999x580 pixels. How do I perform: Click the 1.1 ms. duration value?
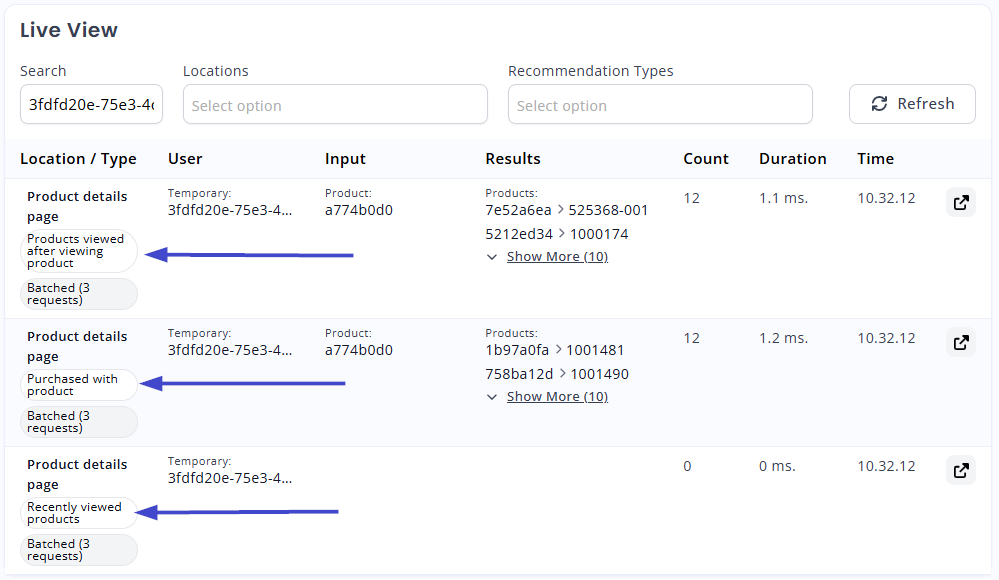coord(783,198)
